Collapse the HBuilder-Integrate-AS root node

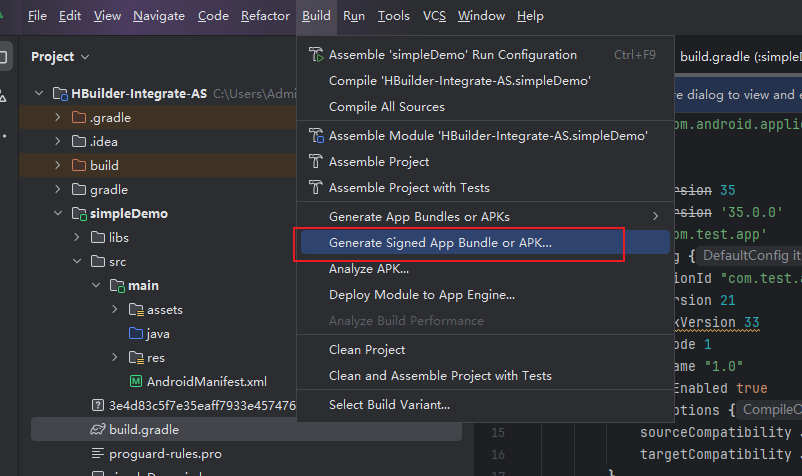point(39,94)
